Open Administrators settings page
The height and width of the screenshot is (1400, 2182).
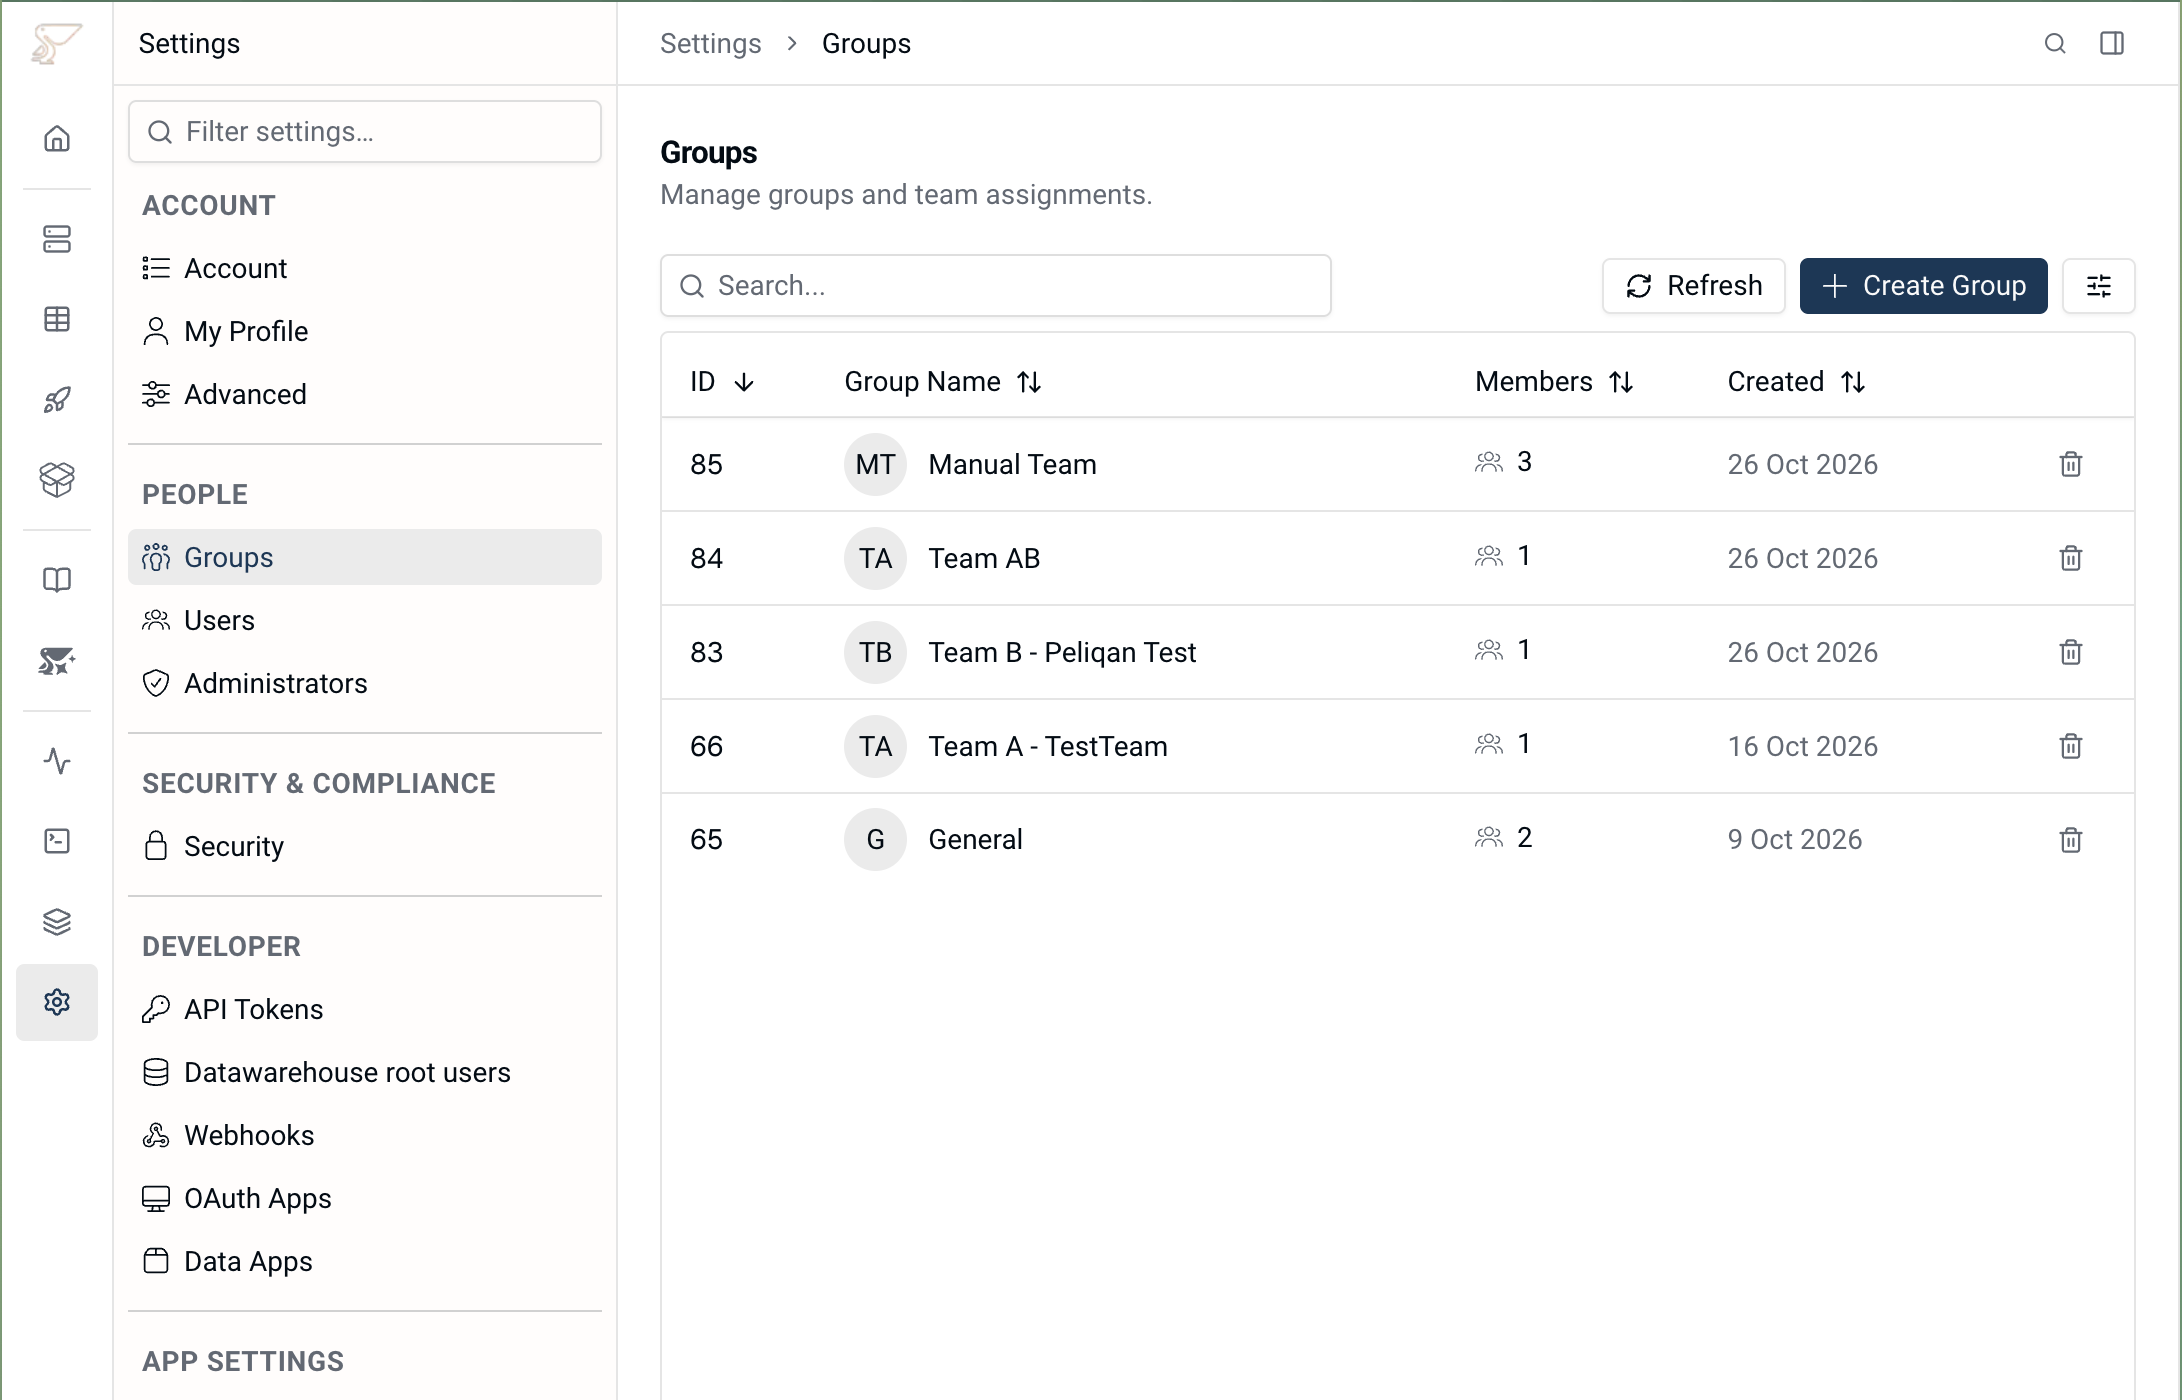pyautogui.click(x=365, y=683)
